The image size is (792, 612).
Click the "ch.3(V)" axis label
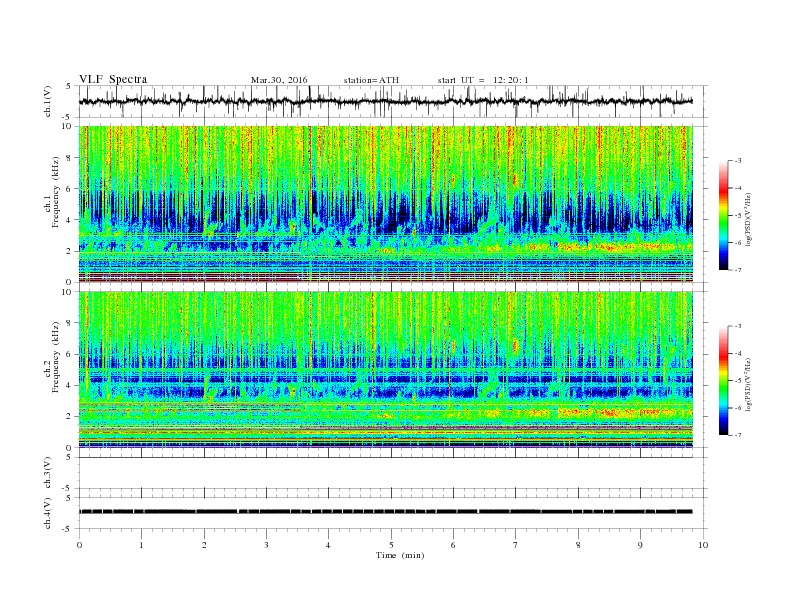pos(48,473)
